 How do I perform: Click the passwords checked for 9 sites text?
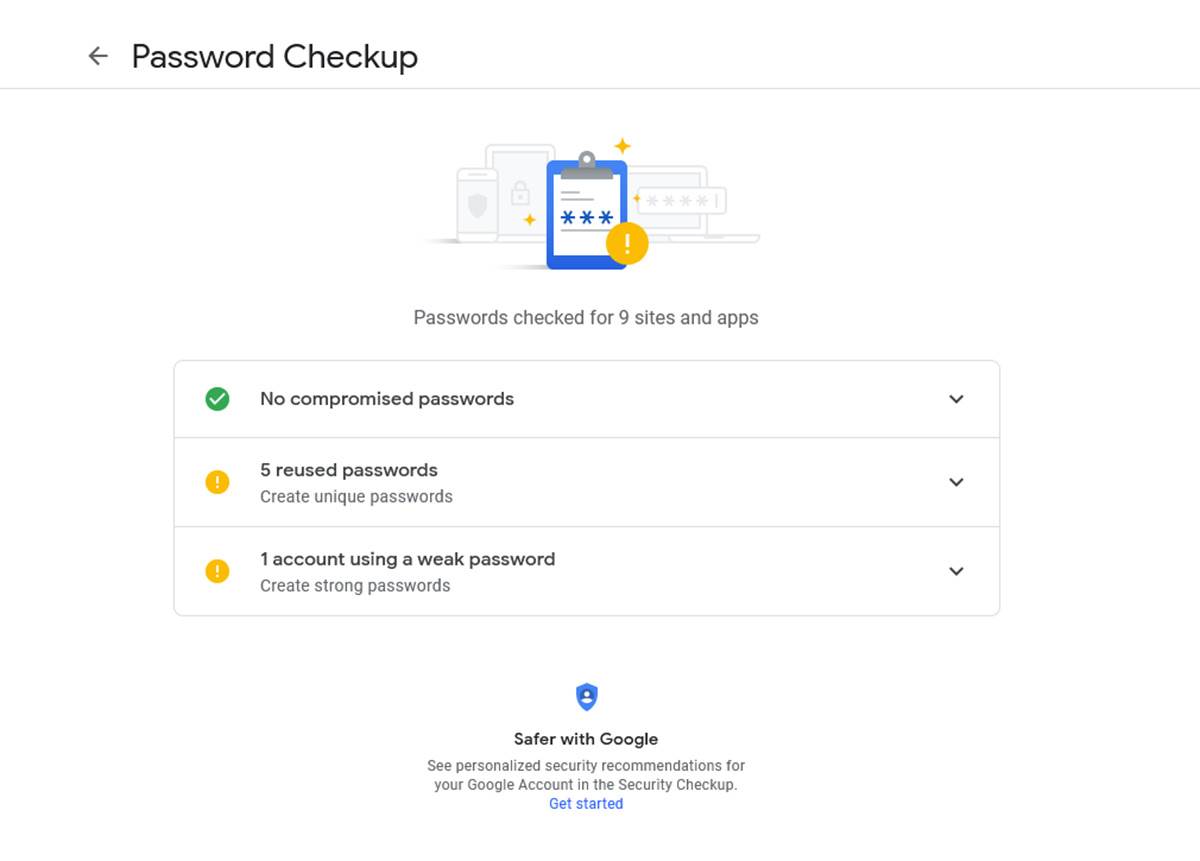click(x=586, y=317)
